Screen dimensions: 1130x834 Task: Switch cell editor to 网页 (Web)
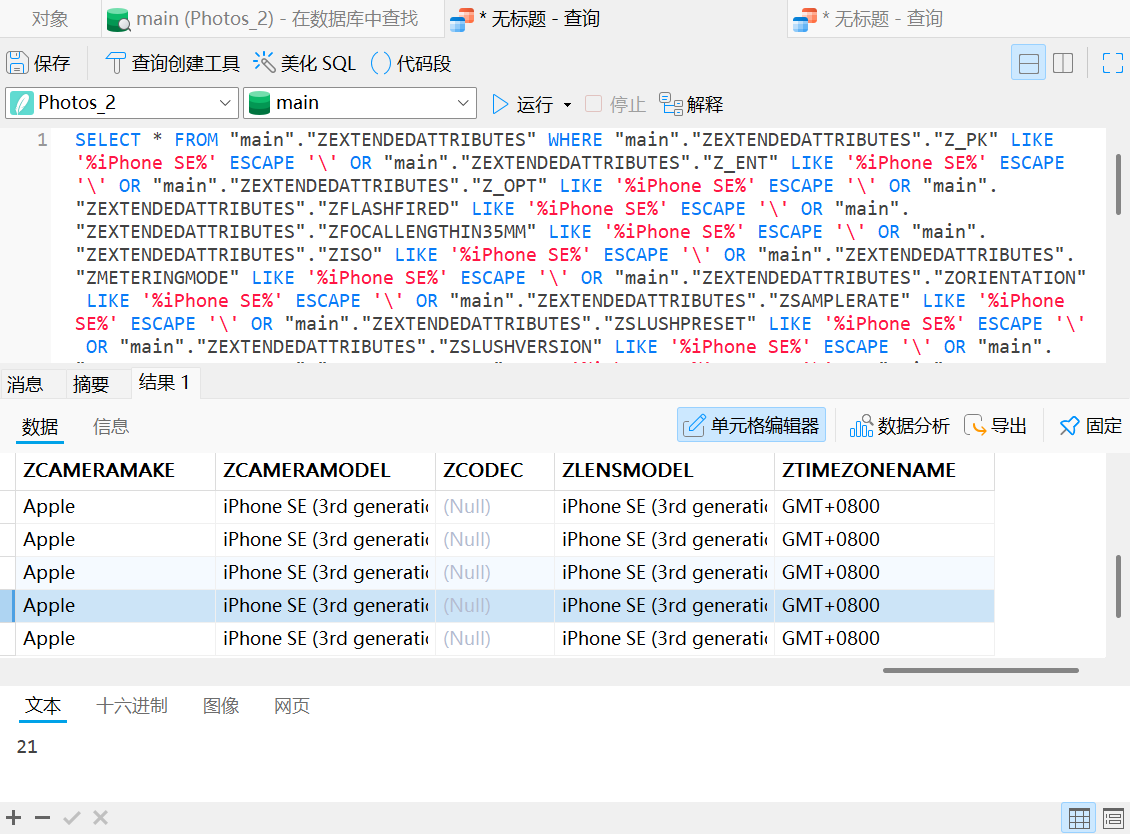292,706
